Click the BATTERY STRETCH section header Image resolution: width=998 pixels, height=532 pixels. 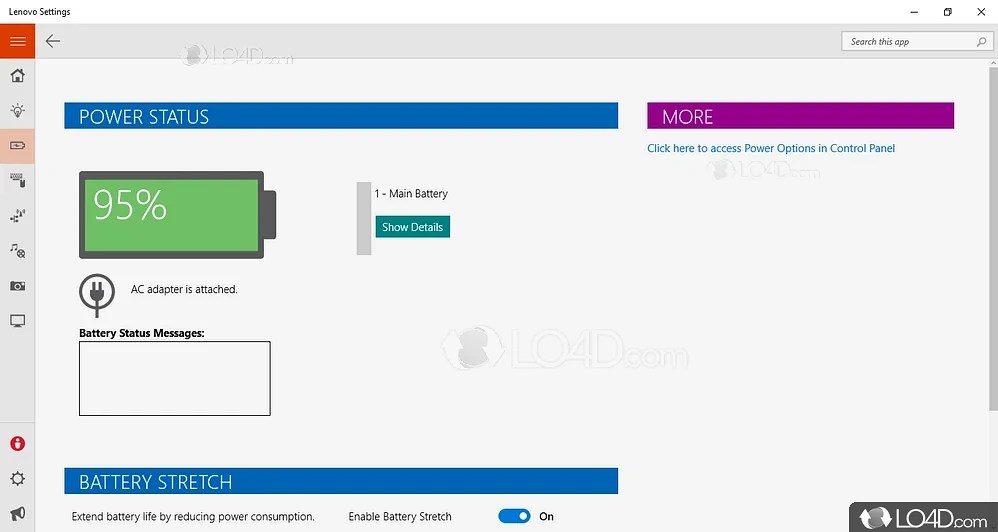(341, 481)
